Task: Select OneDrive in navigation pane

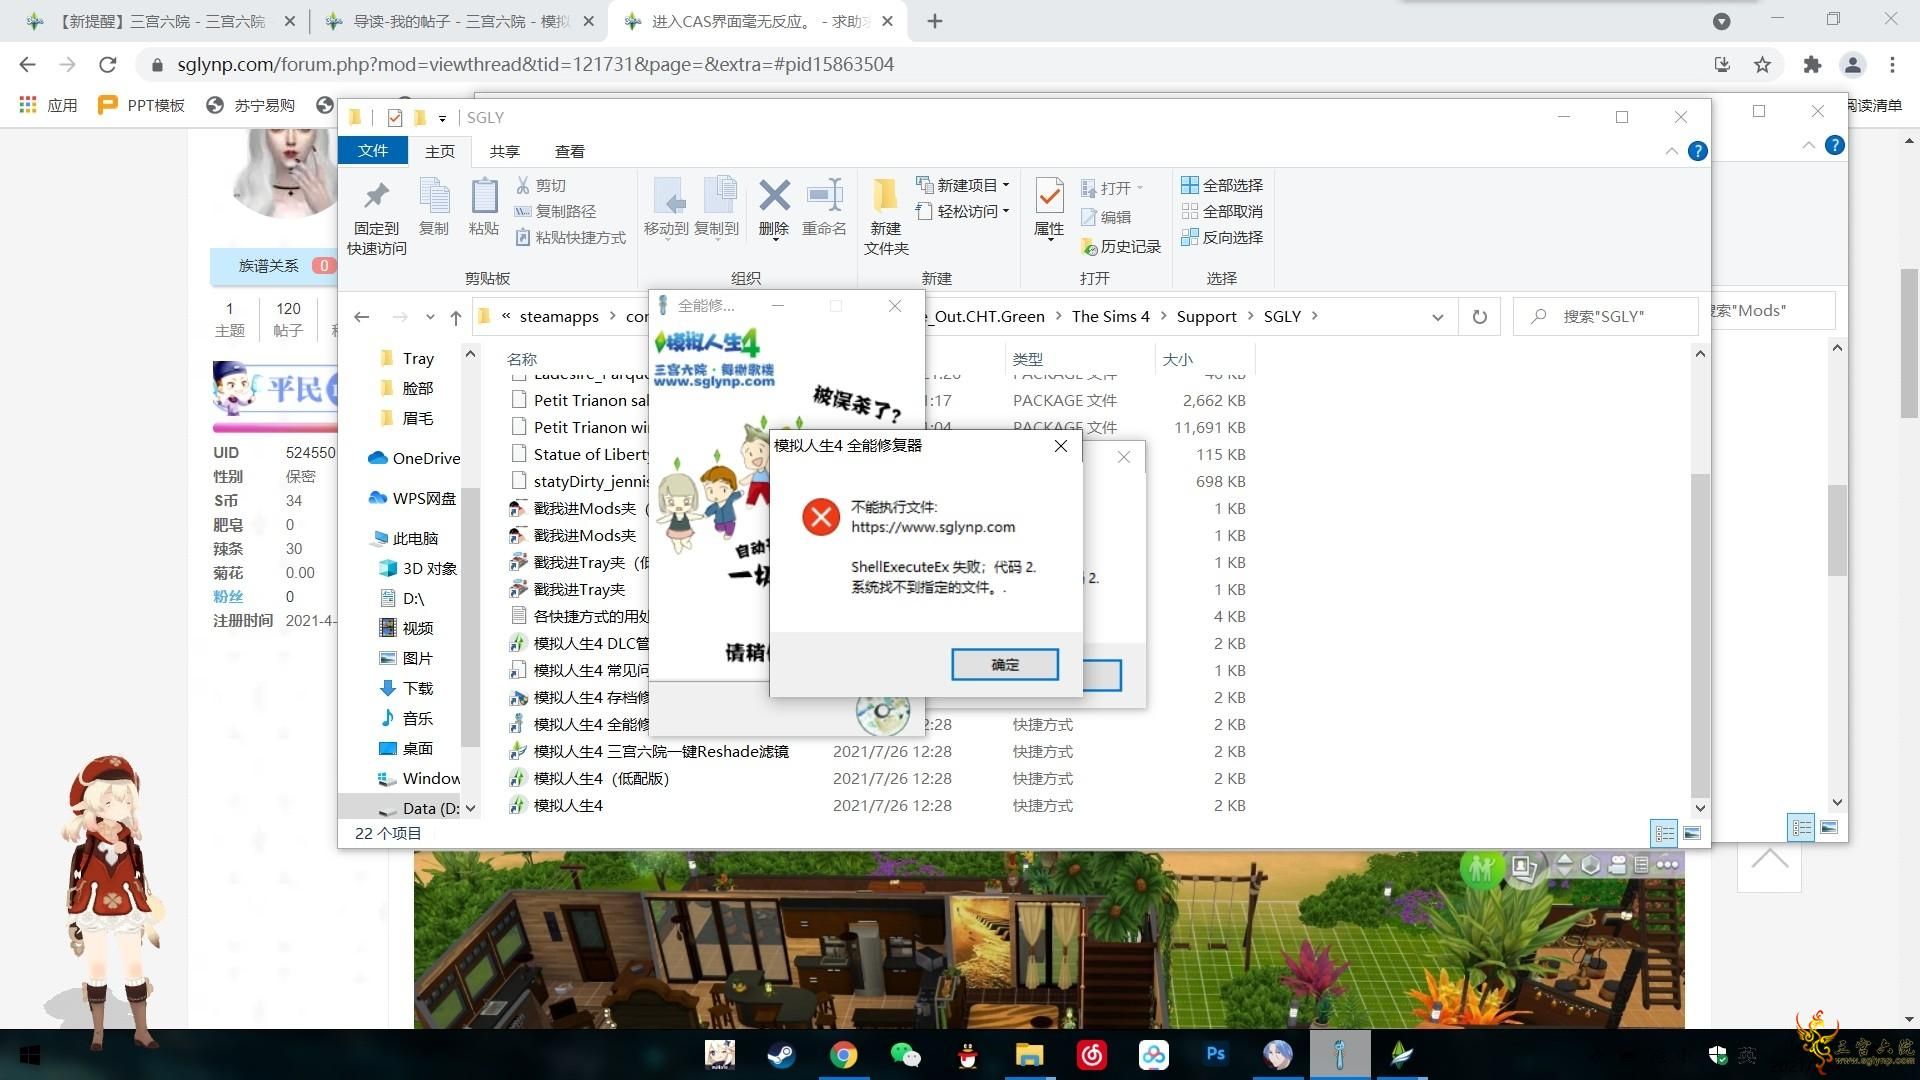Action: (x=415, y=458)
